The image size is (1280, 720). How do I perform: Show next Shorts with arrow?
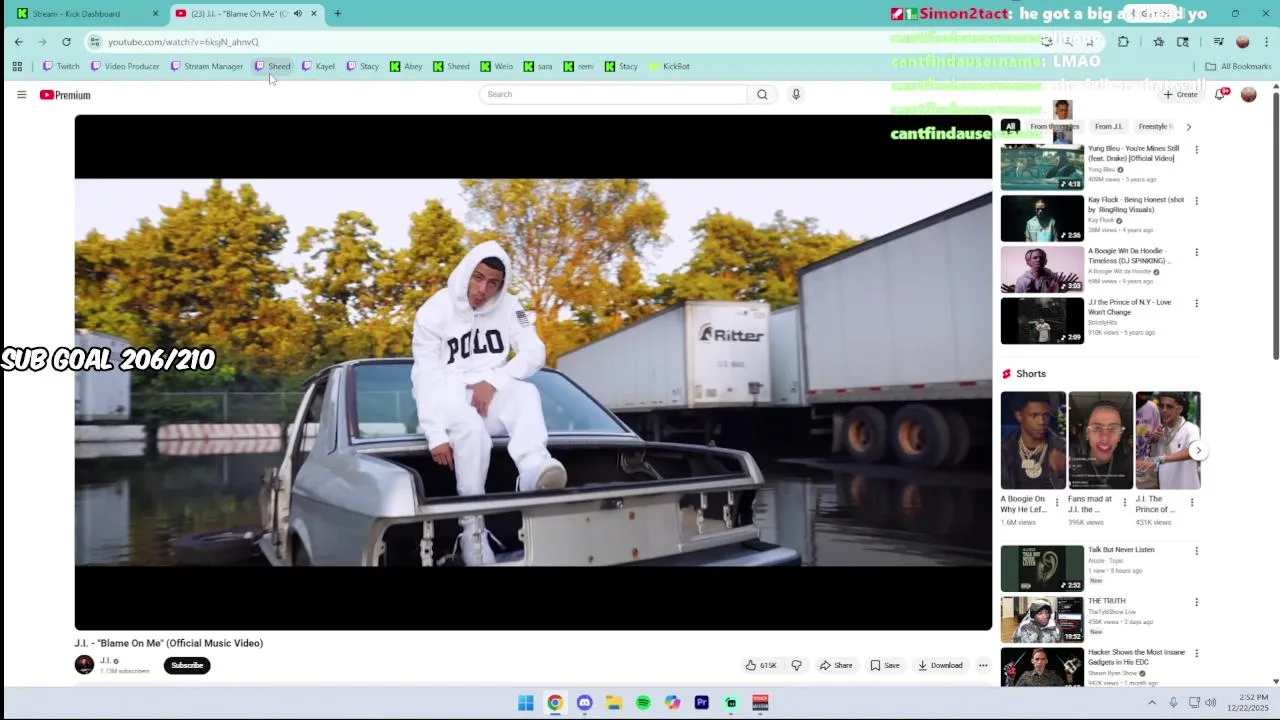[1198, 450]
